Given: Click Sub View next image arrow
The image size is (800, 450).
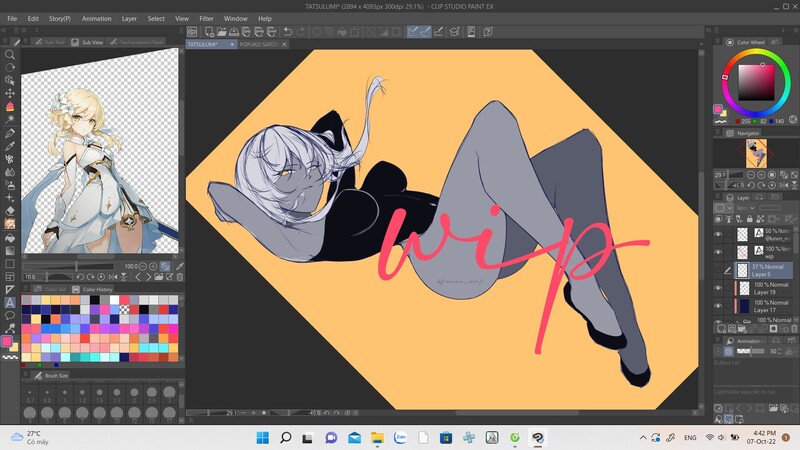Looking at the screenshot, I should click(x=148, y=277).
